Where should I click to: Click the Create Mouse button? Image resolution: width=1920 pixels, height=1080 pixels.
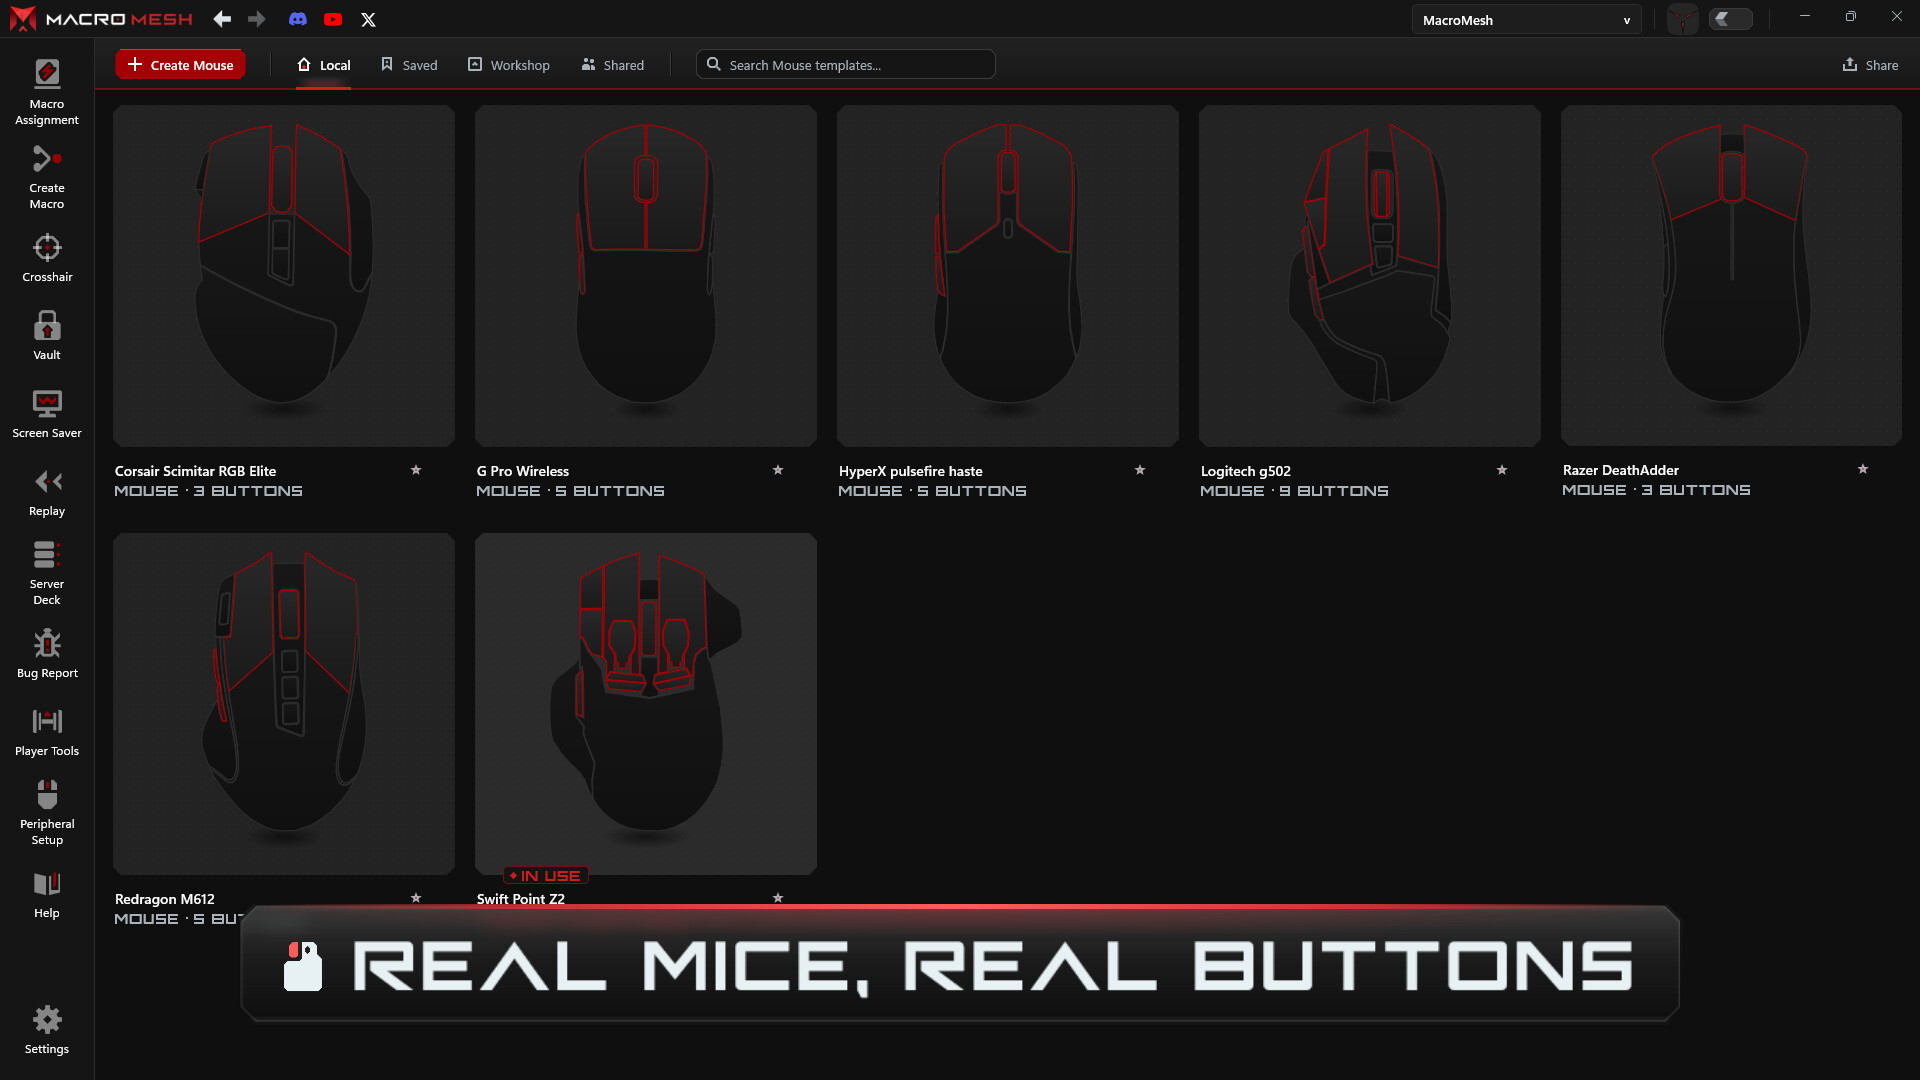click(180, 65)
